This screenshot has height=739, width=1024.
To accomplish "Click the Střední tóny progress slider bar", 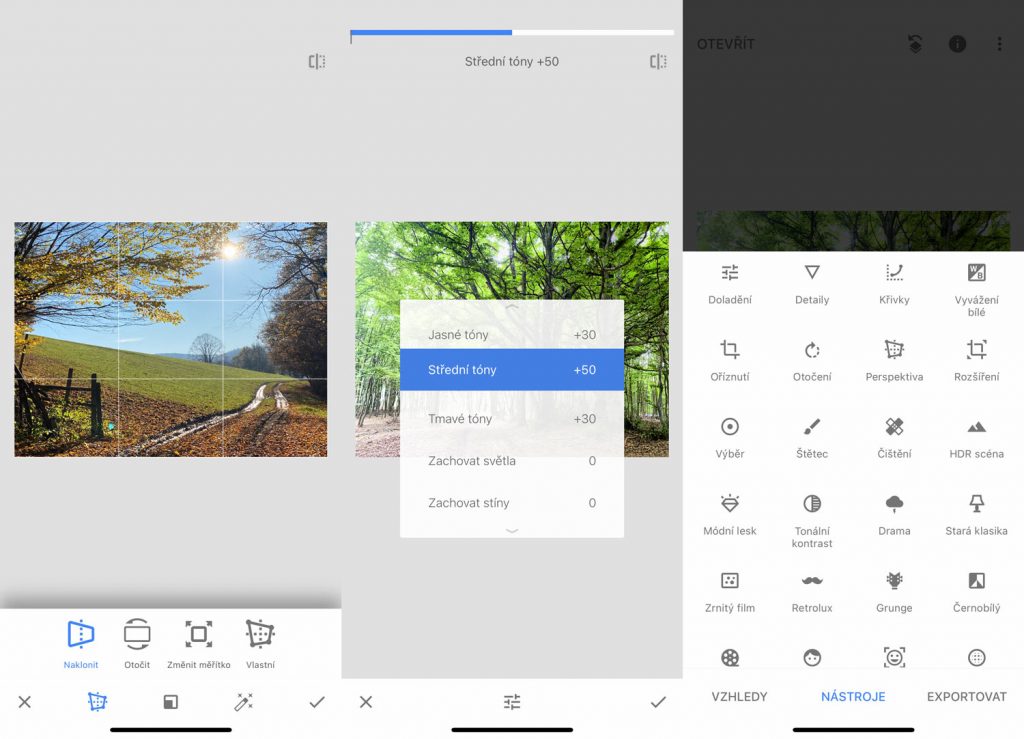I will (x=512, y=33).
